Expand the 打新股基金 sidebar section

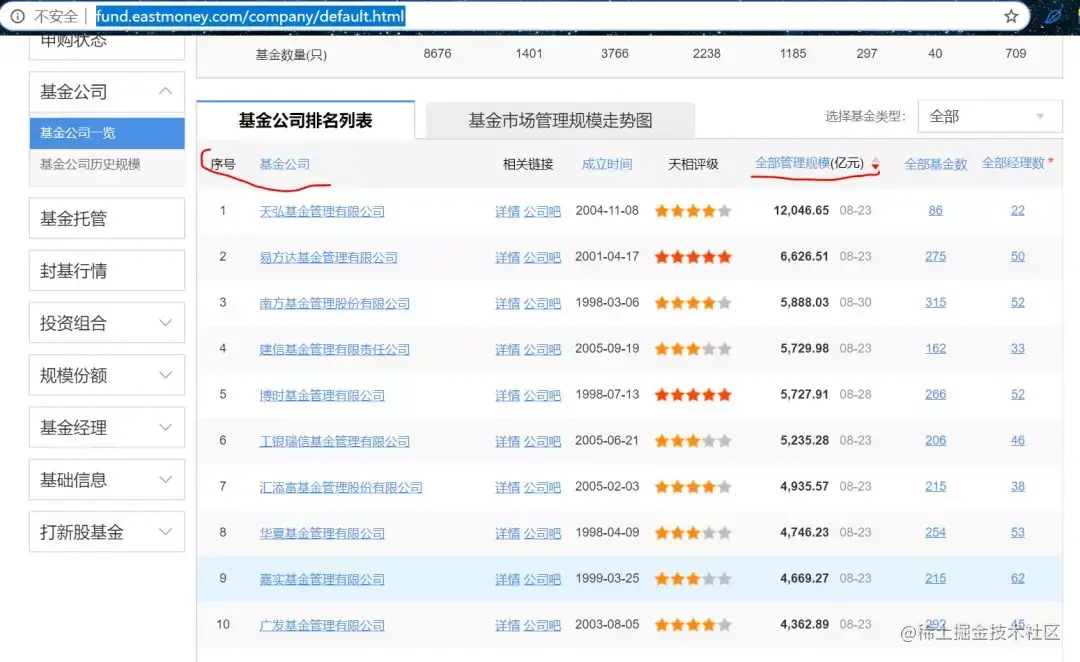pos(165,532)
